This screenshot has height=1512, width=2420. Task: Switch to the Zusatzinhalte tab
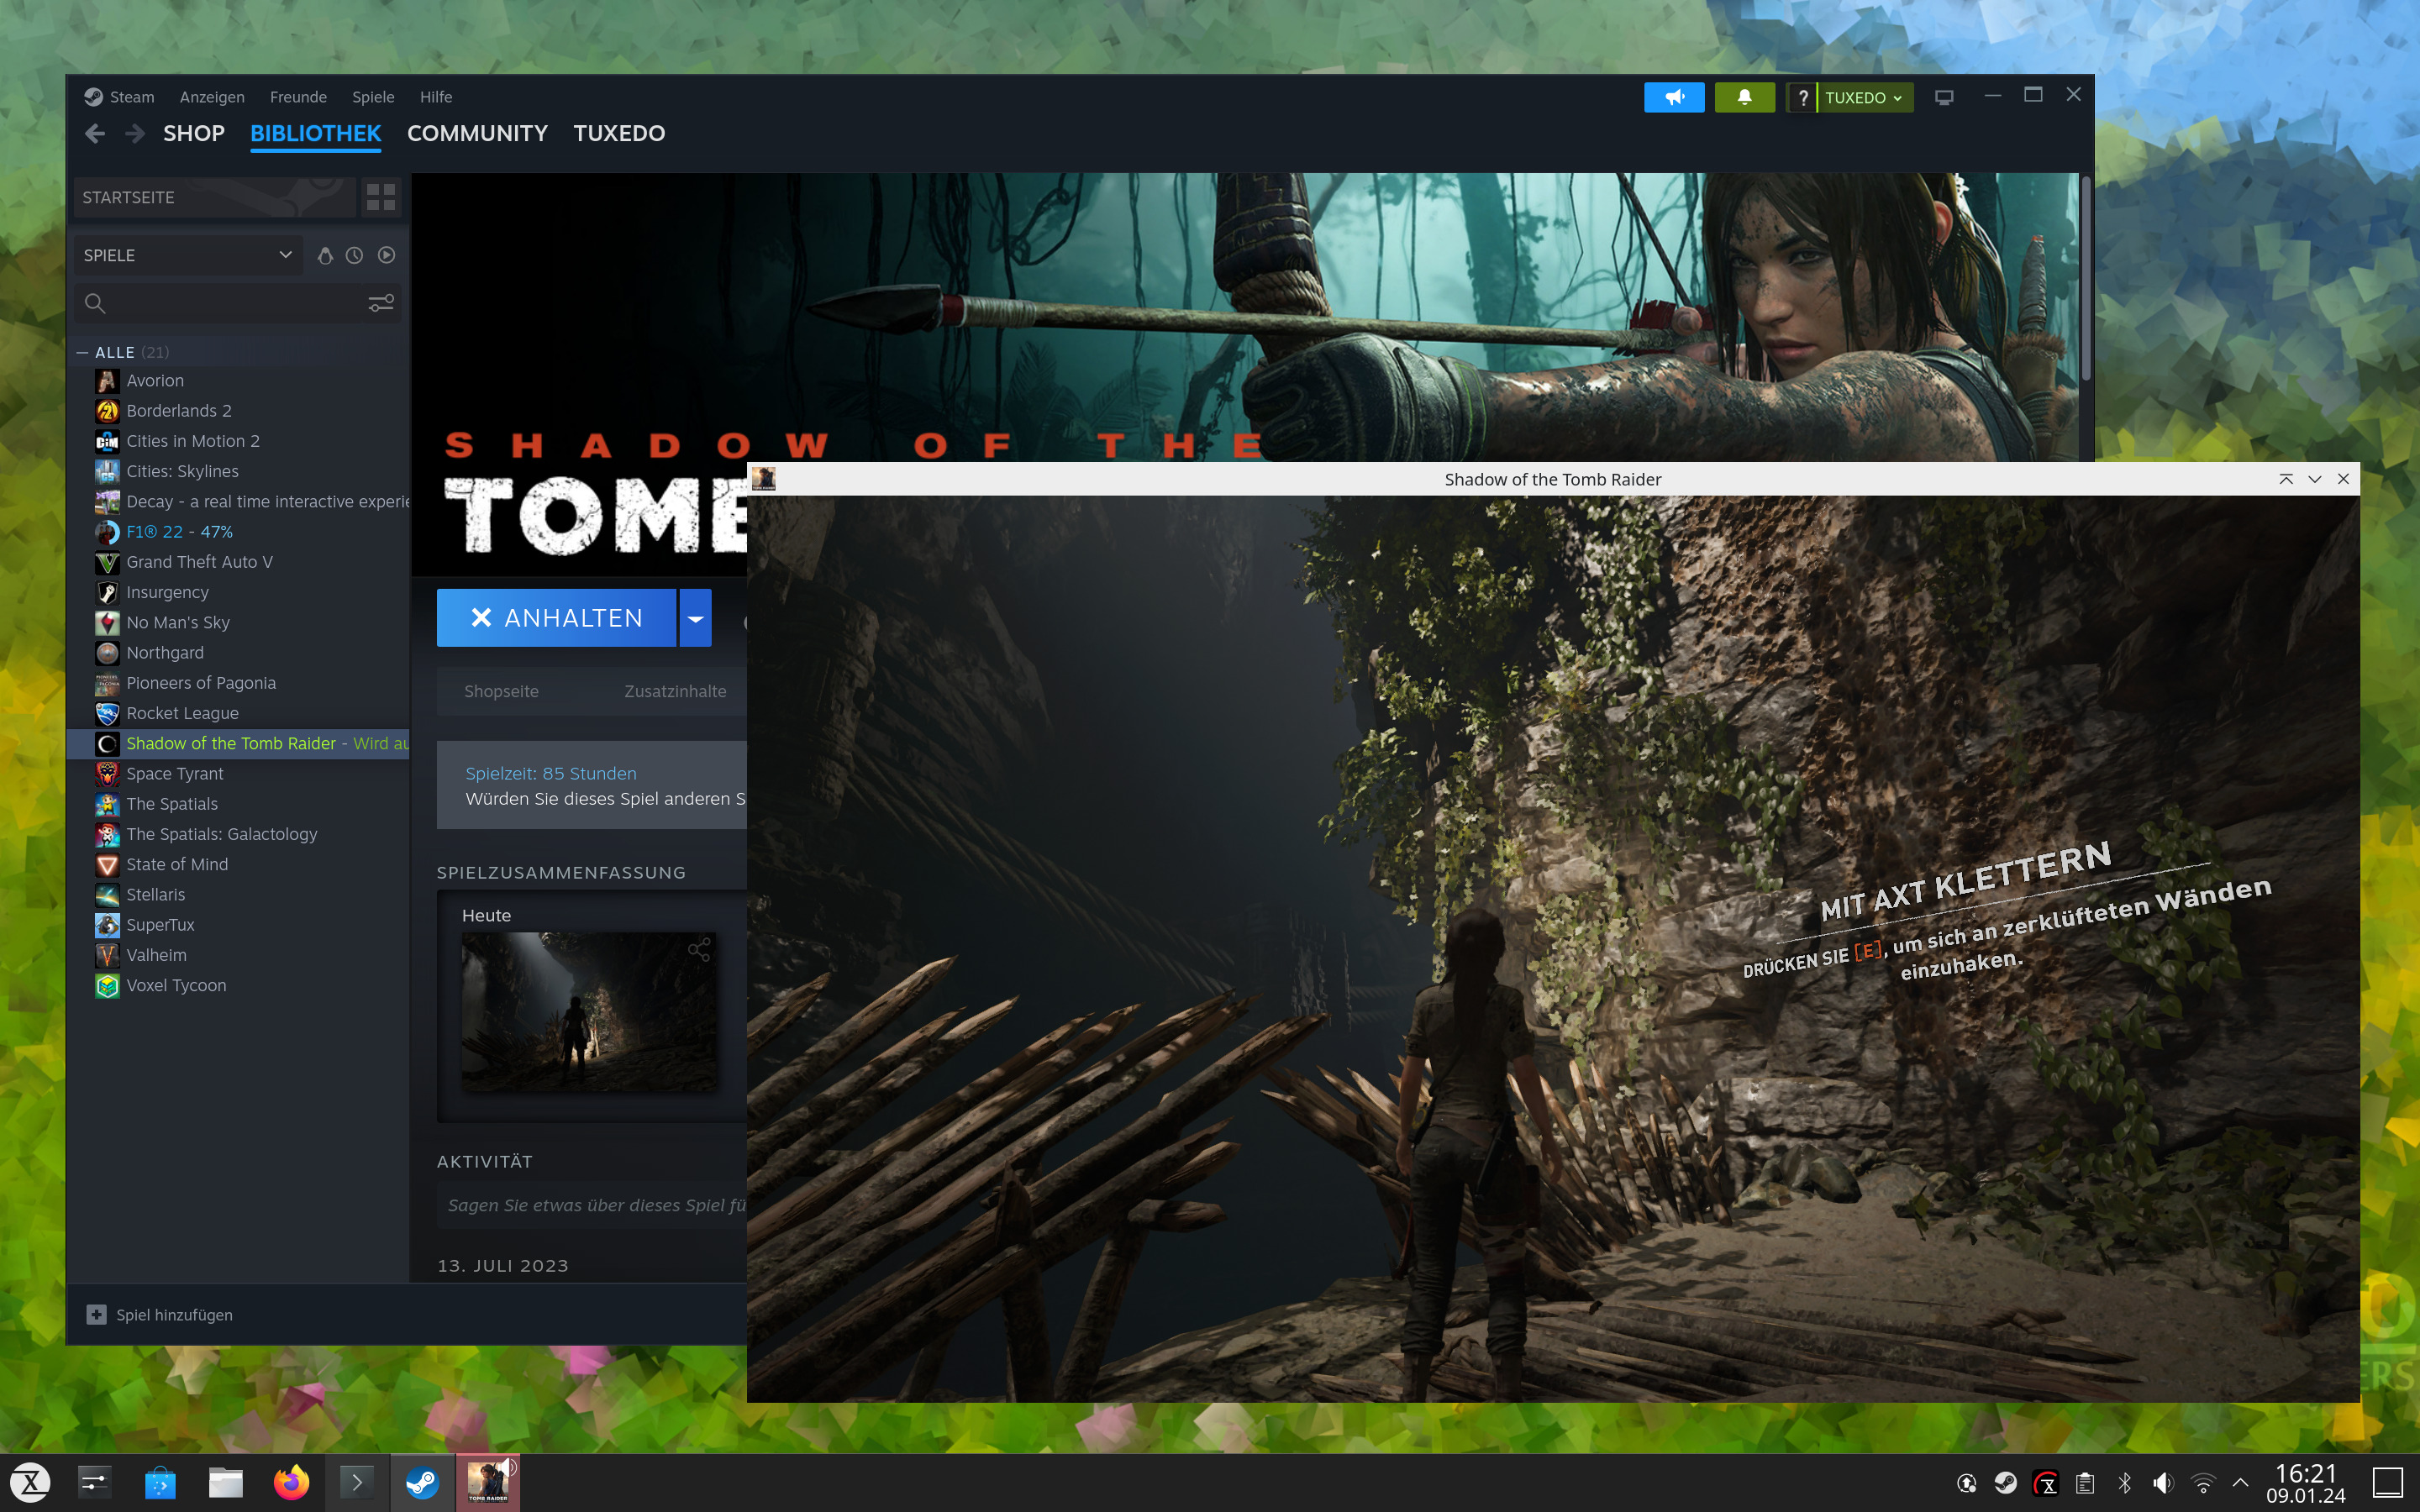point(675,691)
